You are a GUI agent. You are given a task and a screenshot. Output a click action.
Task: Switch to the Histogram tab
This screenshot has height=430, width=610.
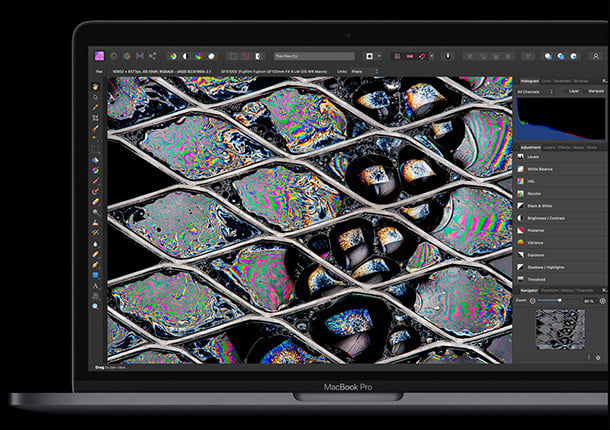point(529,81)
